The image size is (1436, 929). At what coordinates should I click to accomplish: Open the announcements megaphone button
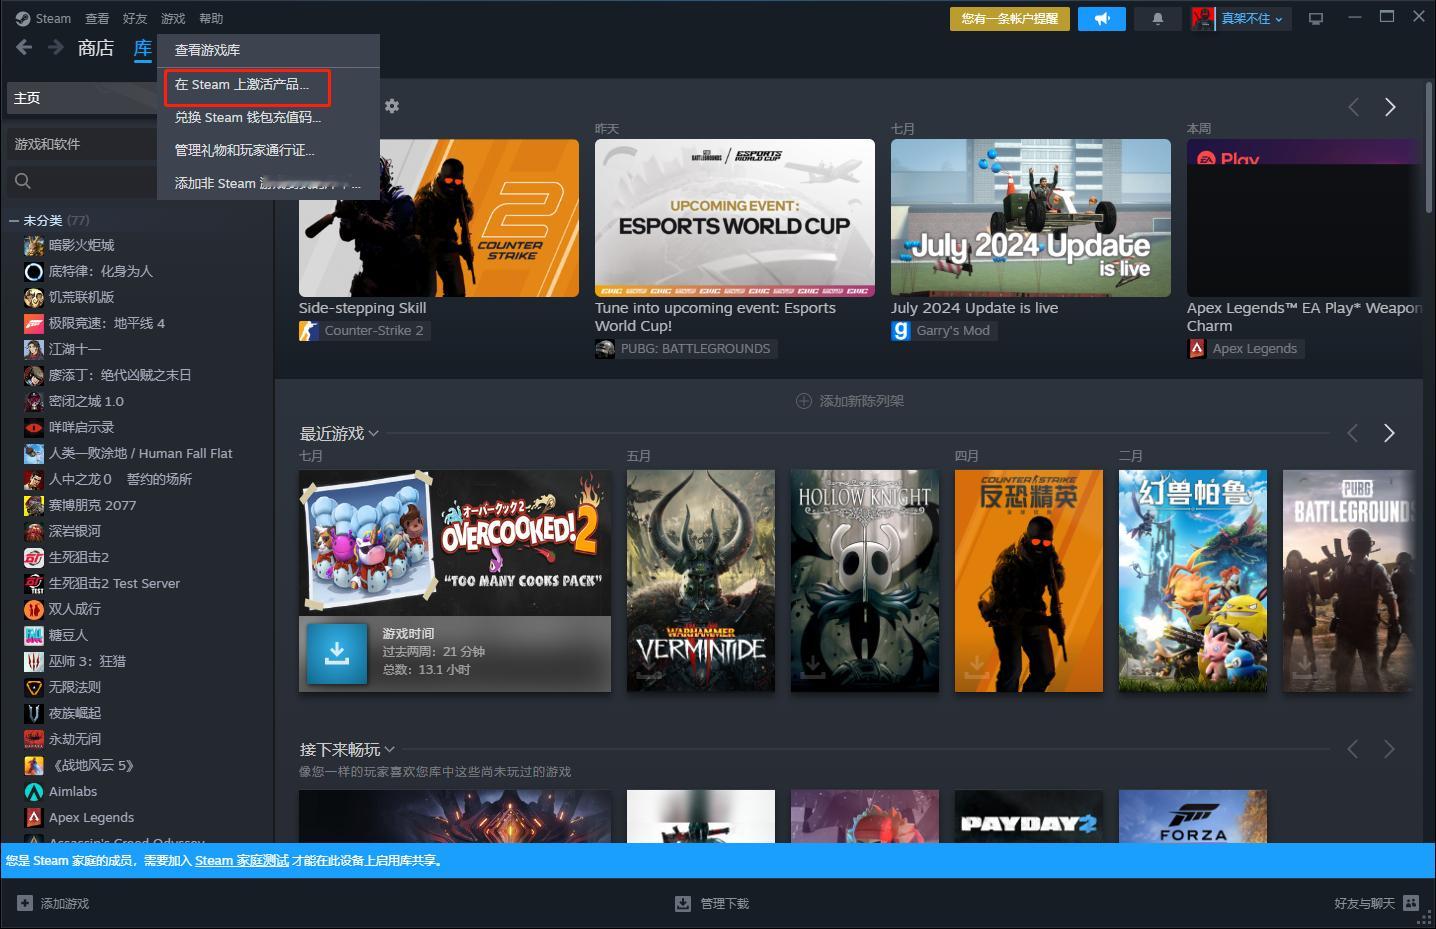click(x=1101, y=19)
